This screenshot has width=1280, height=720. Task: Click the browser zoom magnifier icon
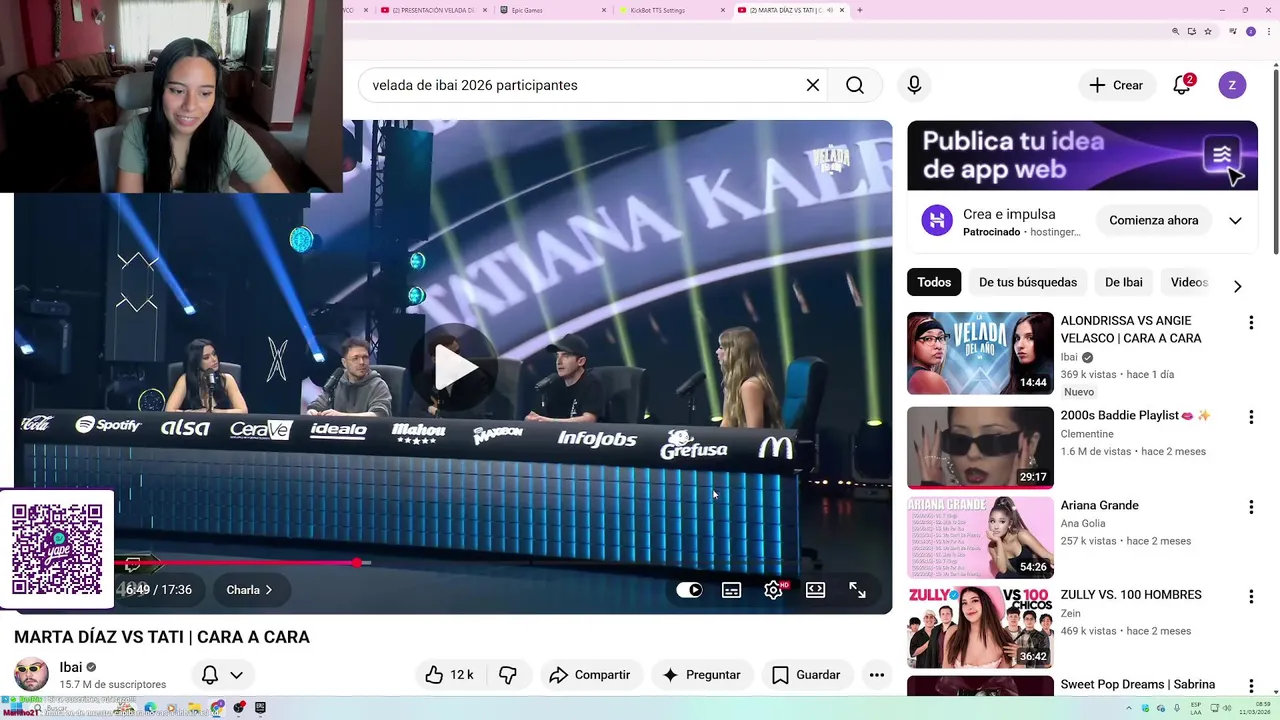point(1176,32)
